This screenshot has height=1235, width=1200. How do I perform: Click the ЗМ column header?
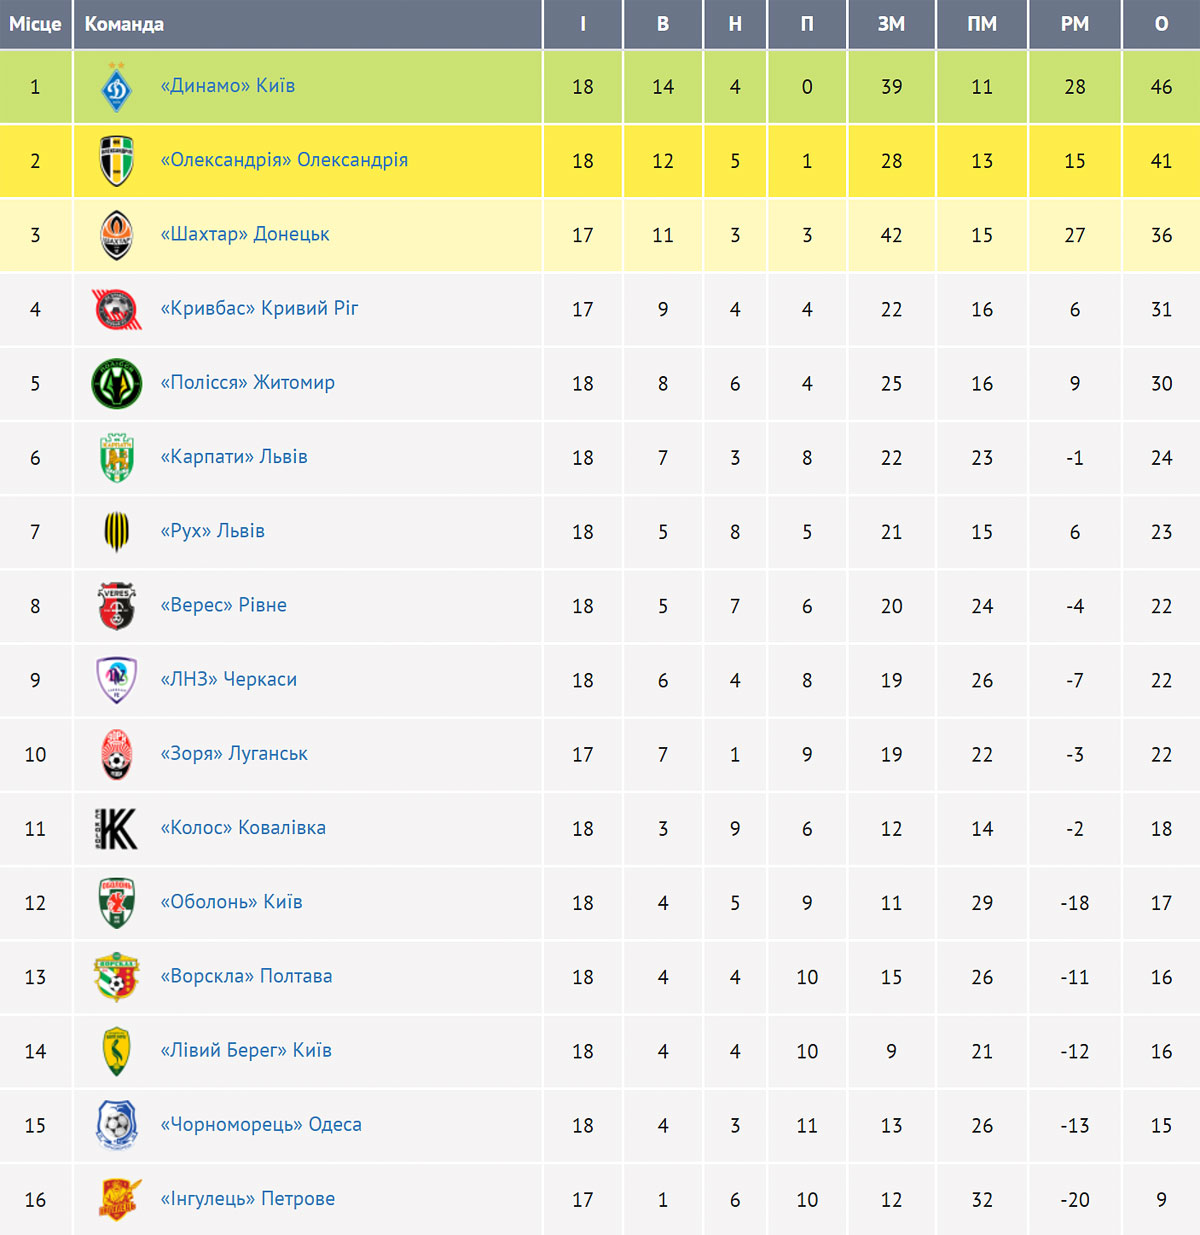[x=891, y=24]
